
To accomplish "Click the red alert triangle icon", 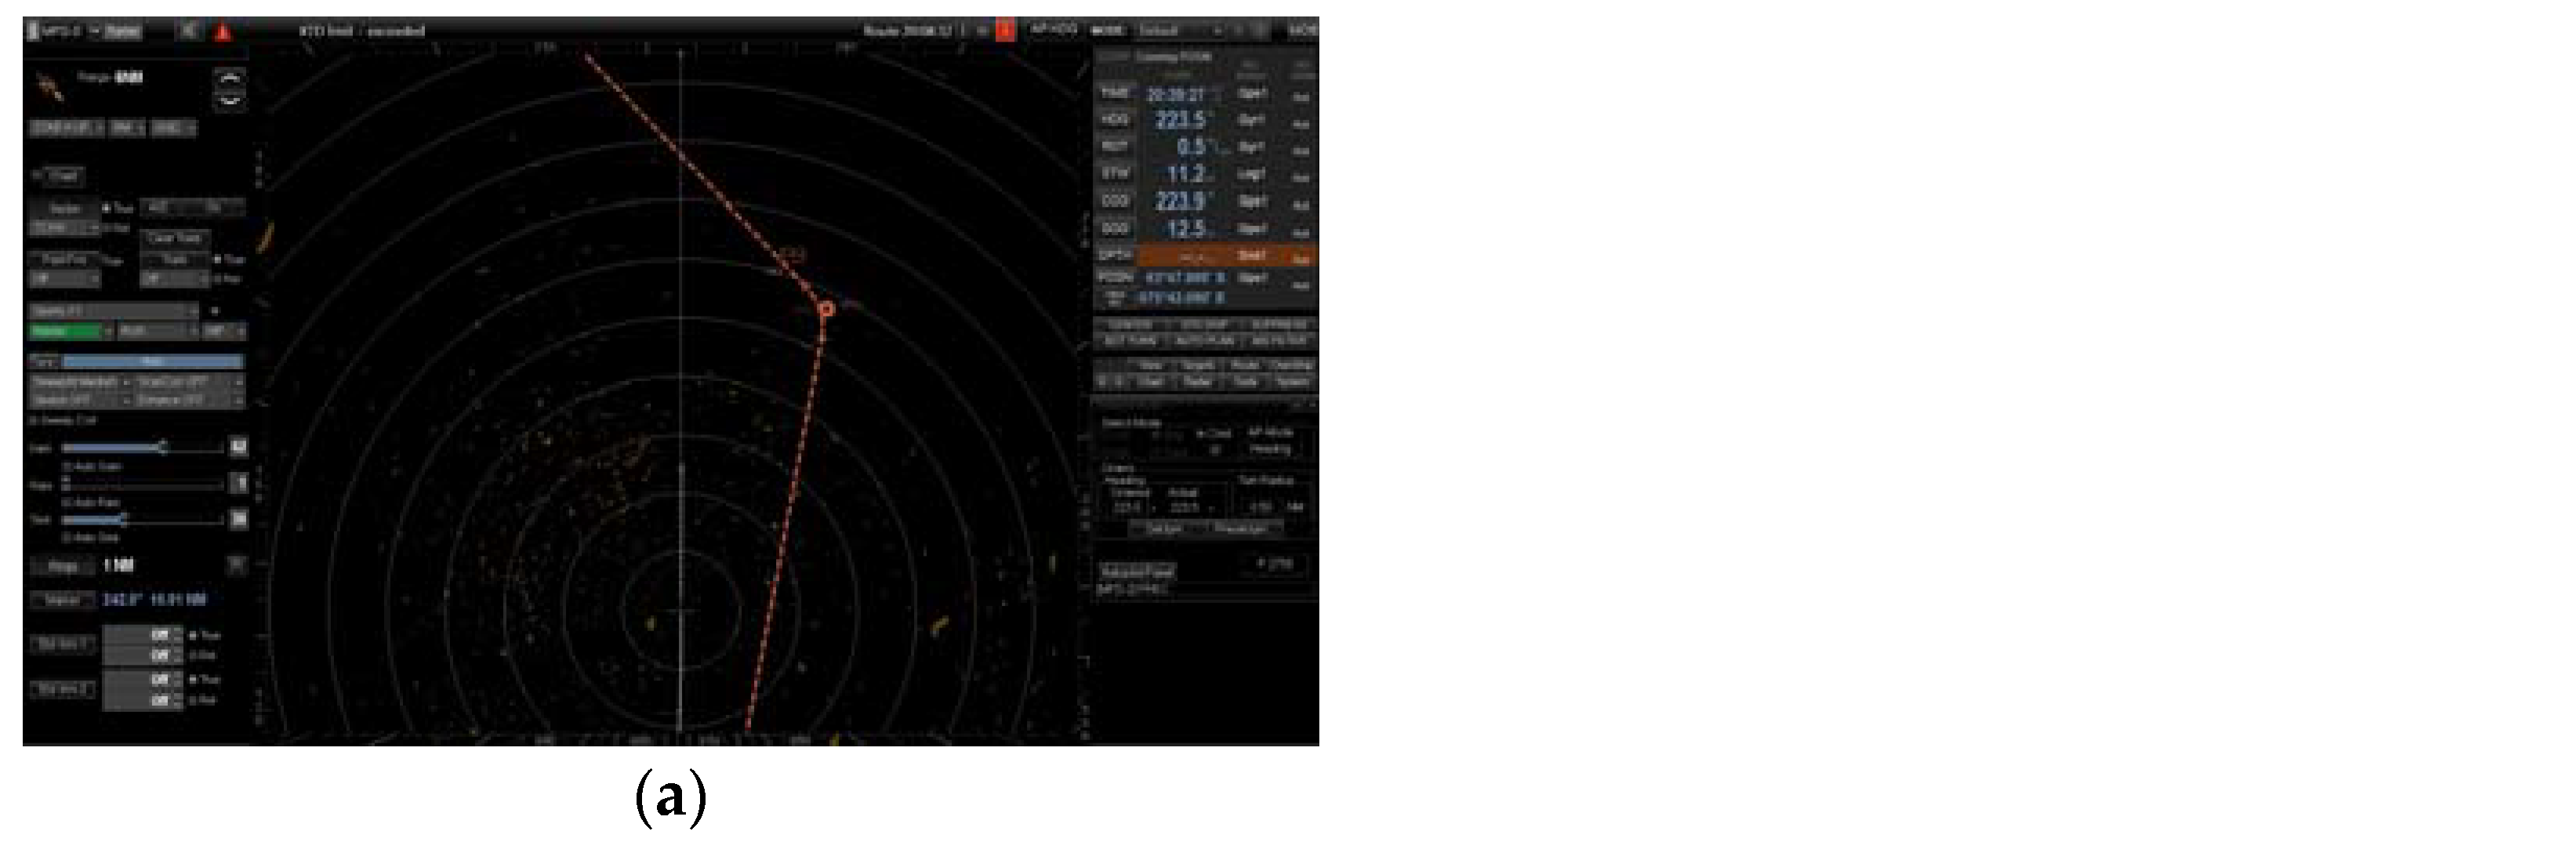I will point(223,32).
